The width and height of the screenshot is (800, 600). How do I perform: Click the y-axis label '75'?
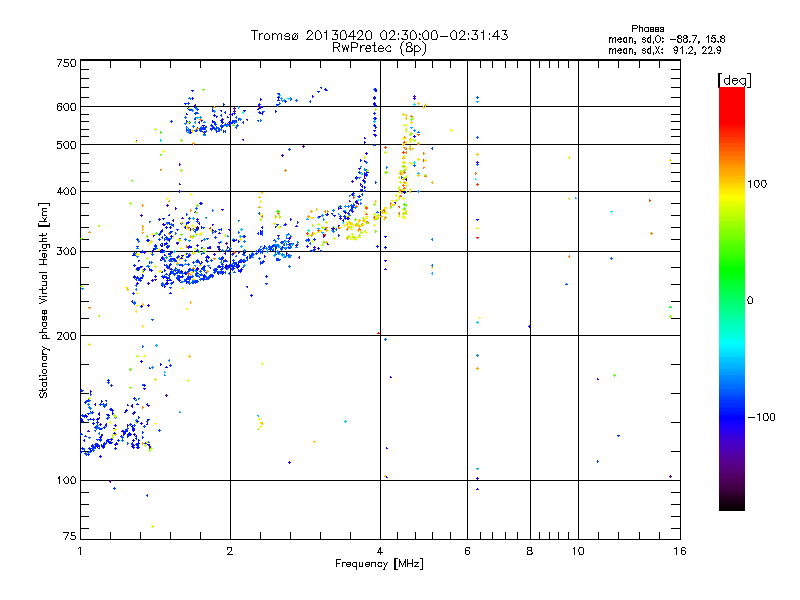(x=70, y=536)
